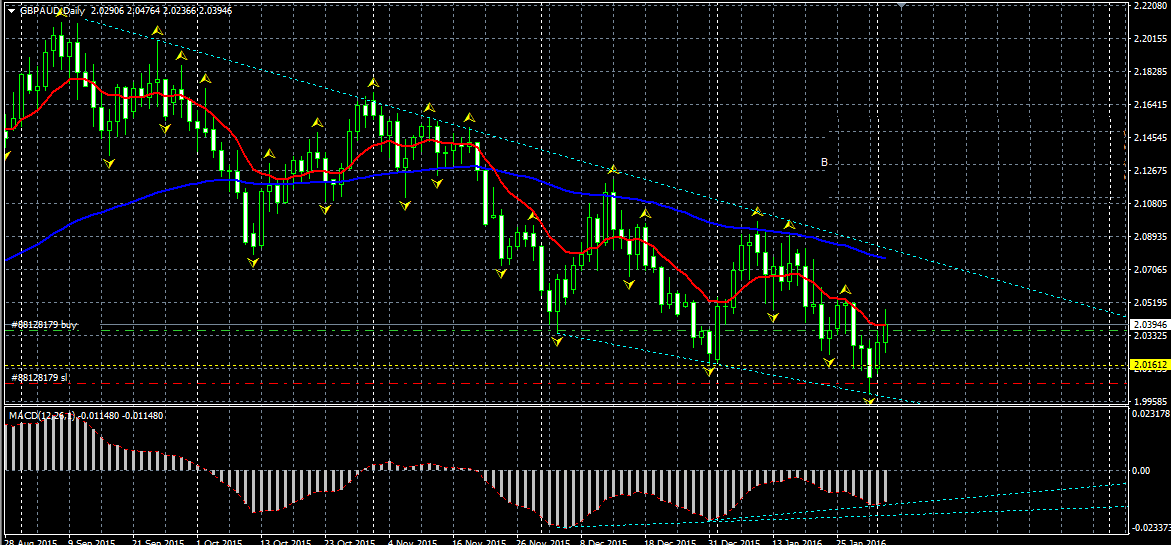Image resolution: width=1171 pixels, height=545 pixels.
Task: Click the MACD(12,26,1) indicator label
Action: (x=42, y=415)
